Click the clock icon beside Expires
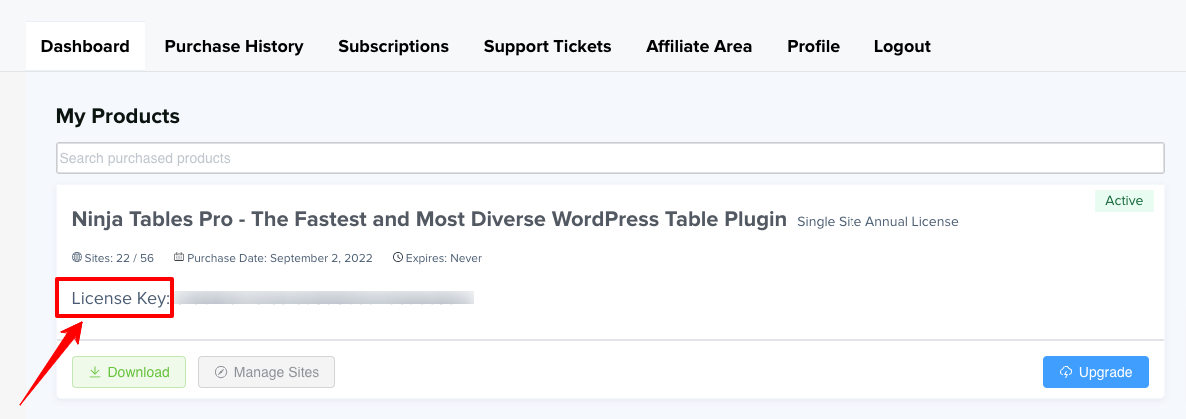This screenshot has height=419, width=1186. pos(398,258)
